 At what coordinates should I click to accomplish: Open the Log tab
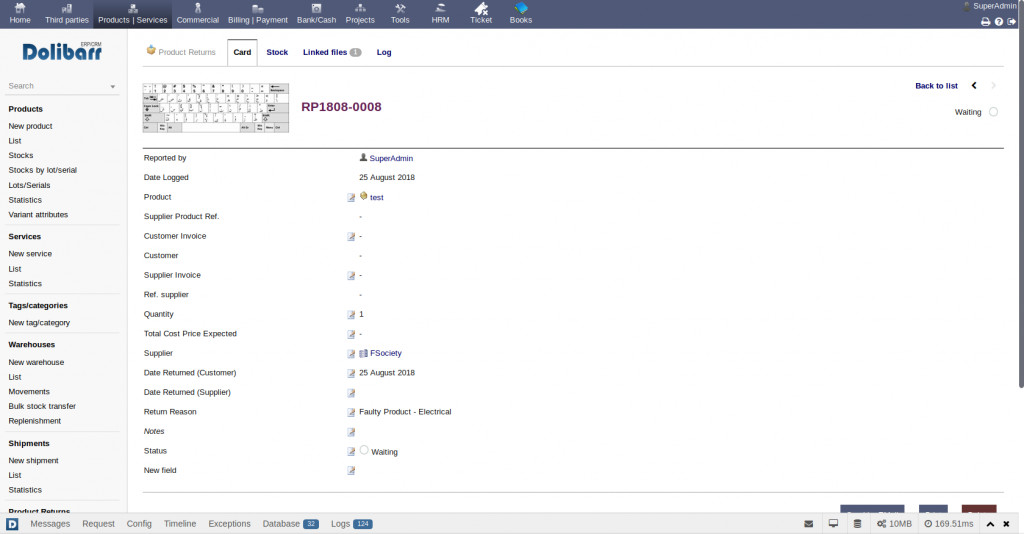[384, 52]
